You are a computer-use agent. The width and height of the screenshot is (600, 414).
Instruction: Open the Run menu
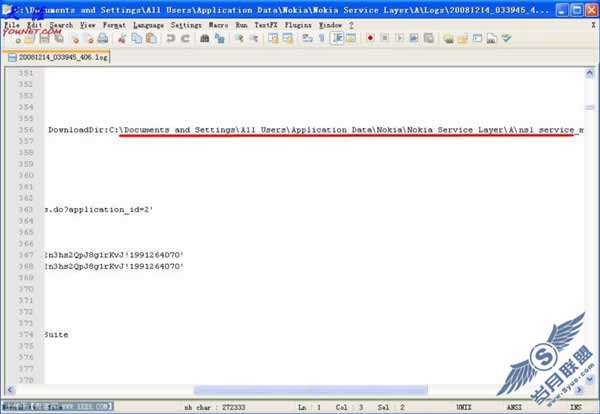click(241, 25)
